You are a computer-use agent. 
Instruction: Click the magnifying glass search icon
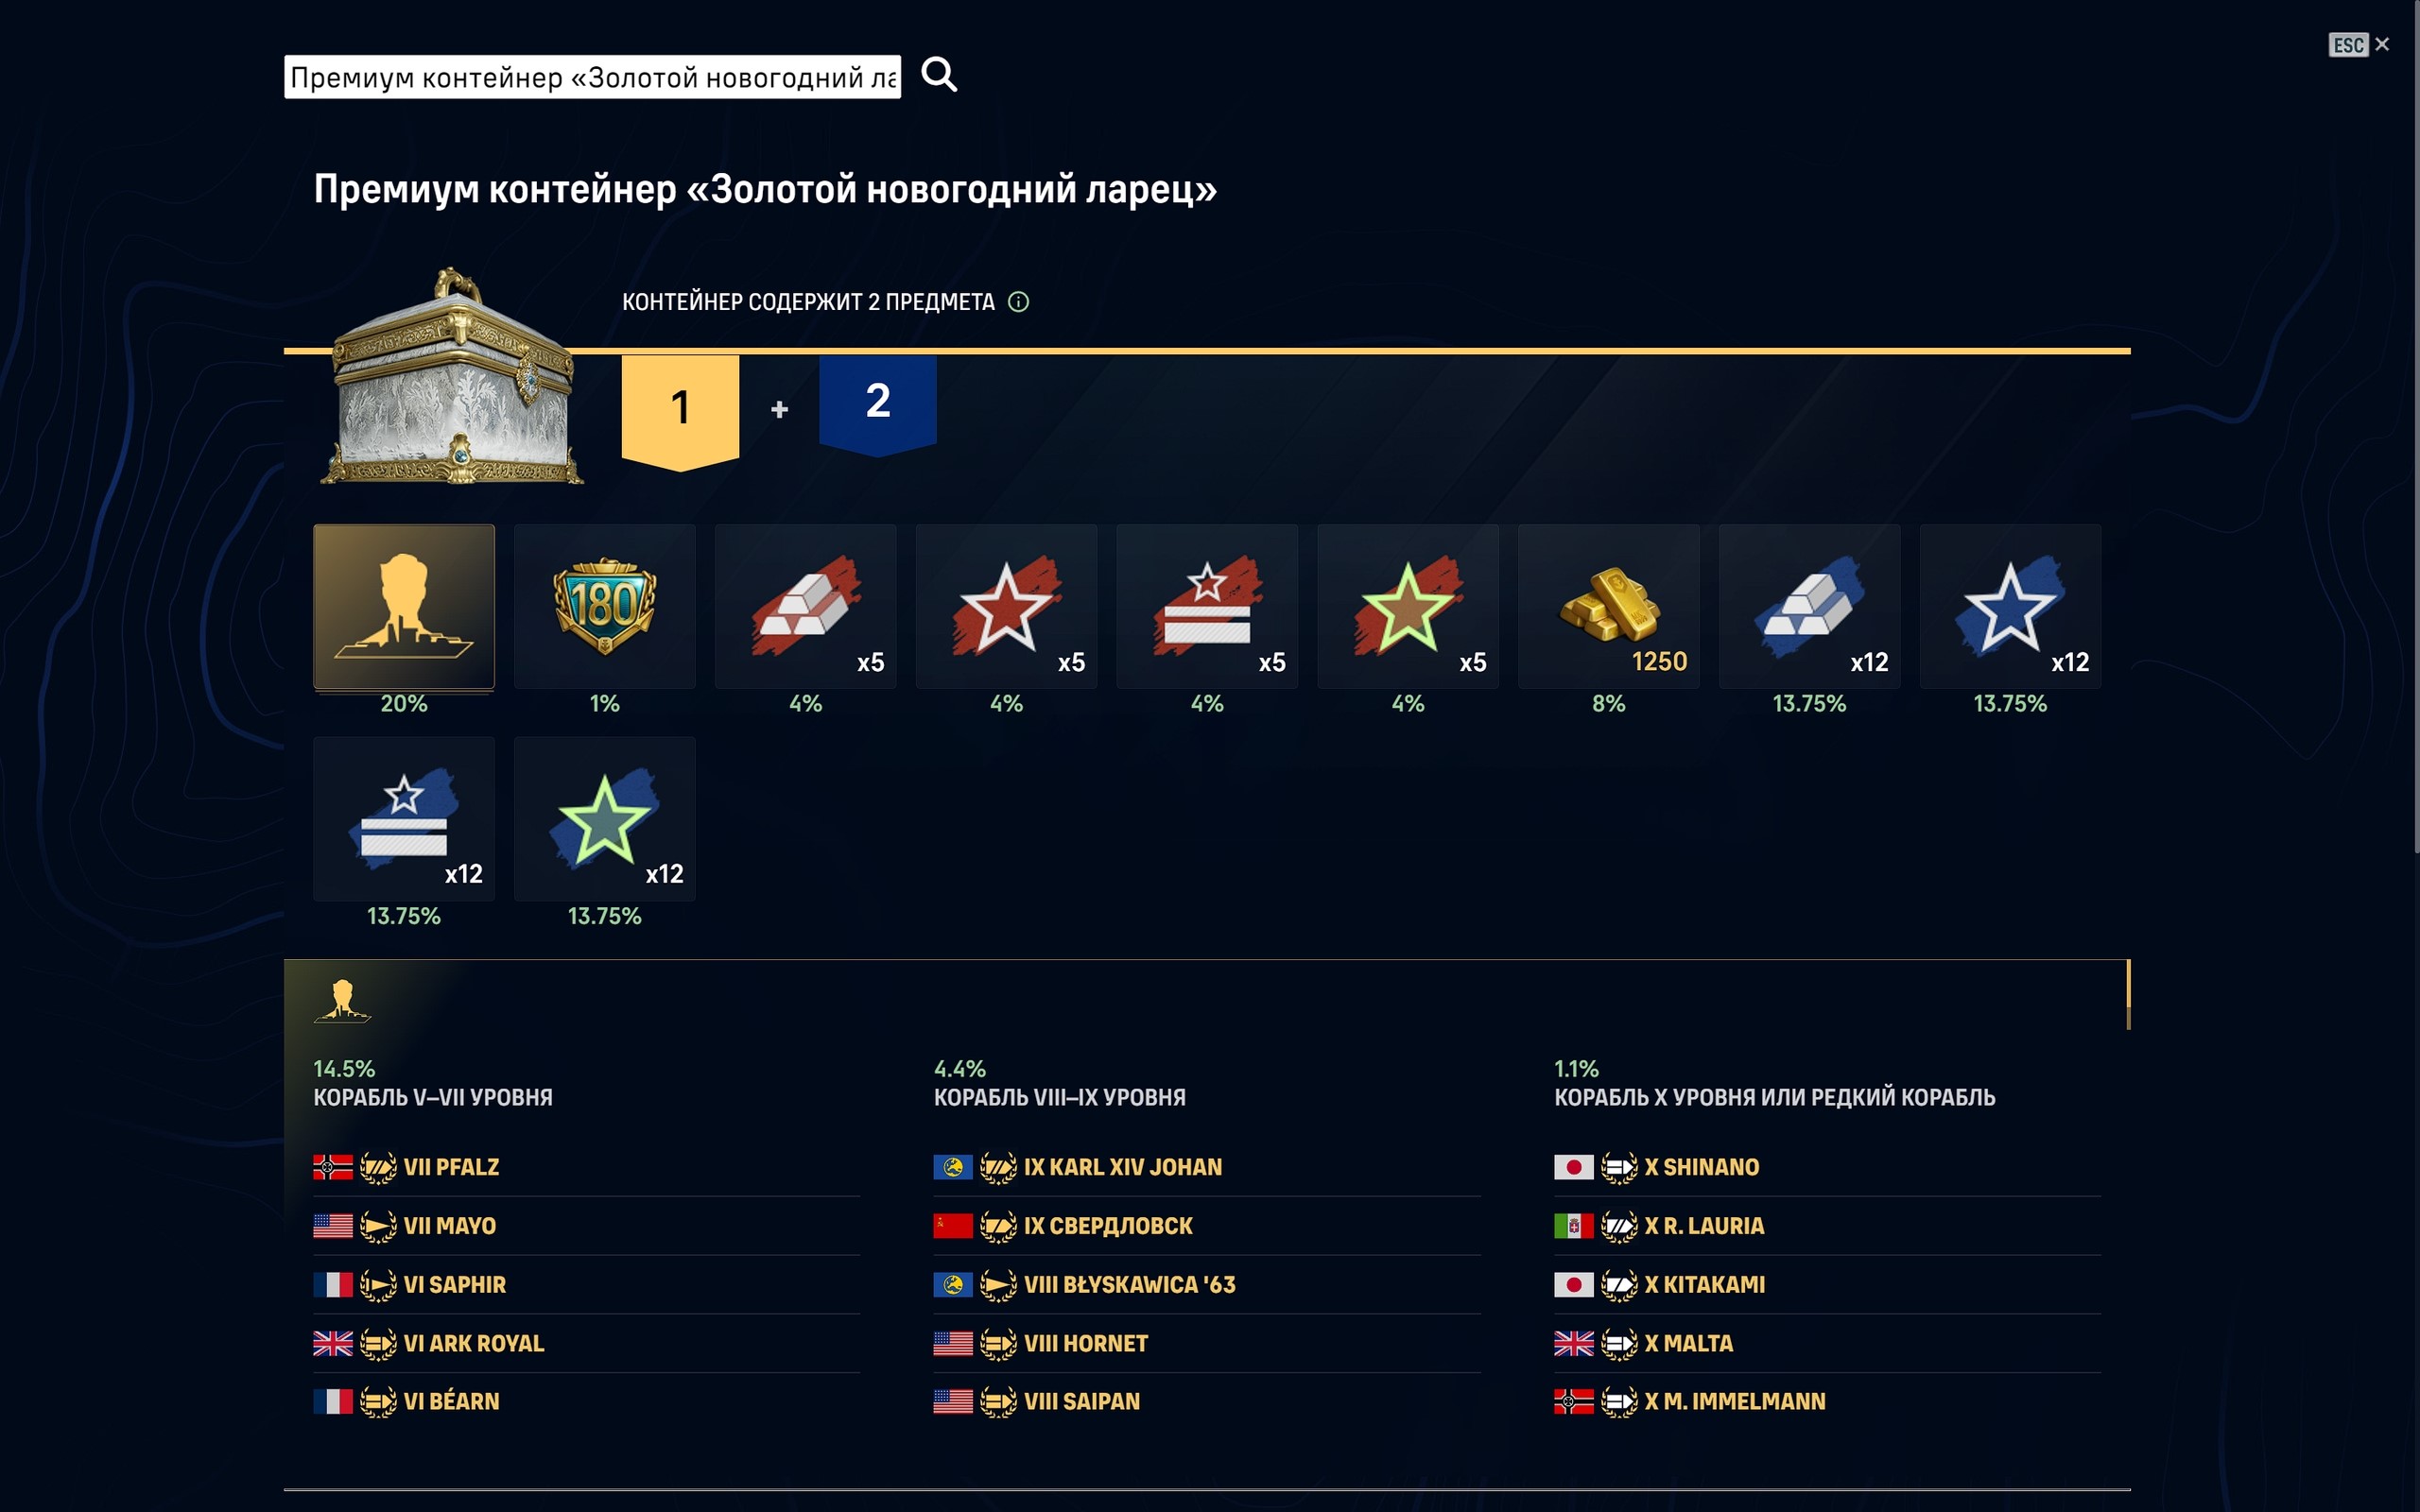click(x=938, y=75)
